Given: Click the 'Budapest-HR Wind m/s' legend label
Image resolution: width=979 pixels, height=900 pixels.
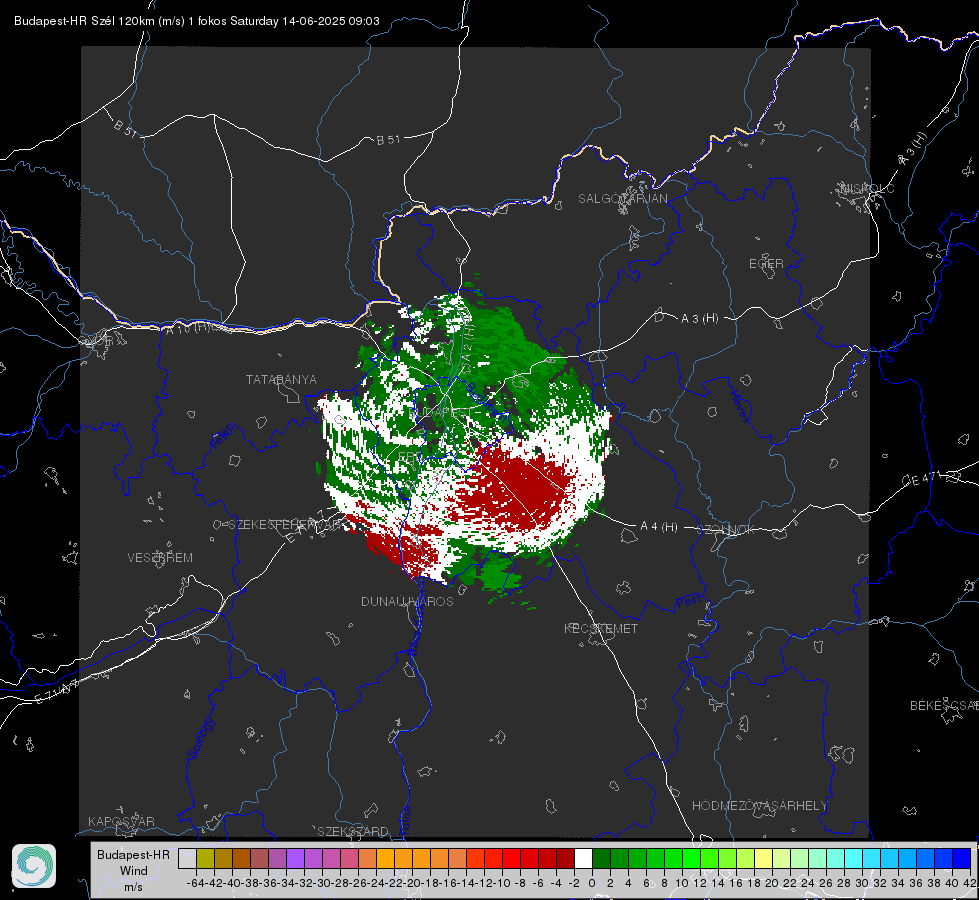Looking at the screenshot, I should (x=133, y=871).
